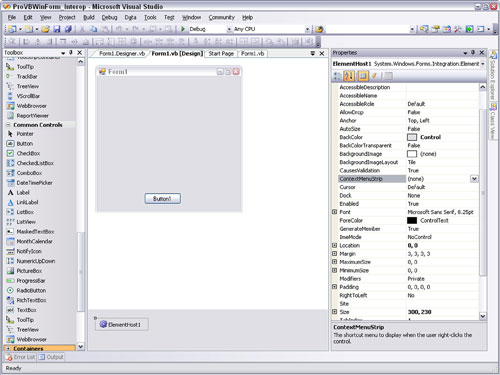The image size is (500, 375).
Task: Click the Find in Files toolbar icon
Action: pos(319,29)
